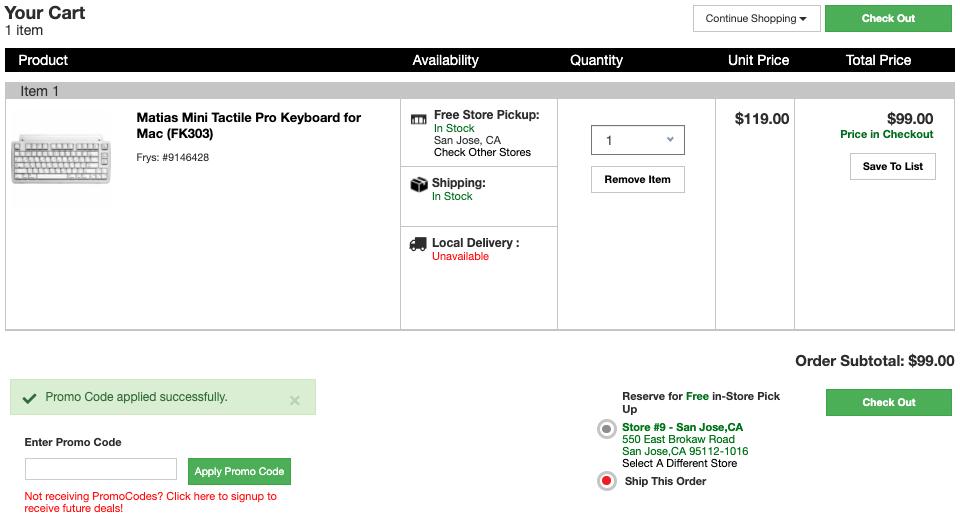Screen dimensions: 960x520
Task: Save the keyboard to a list
Action: point(892,166)
